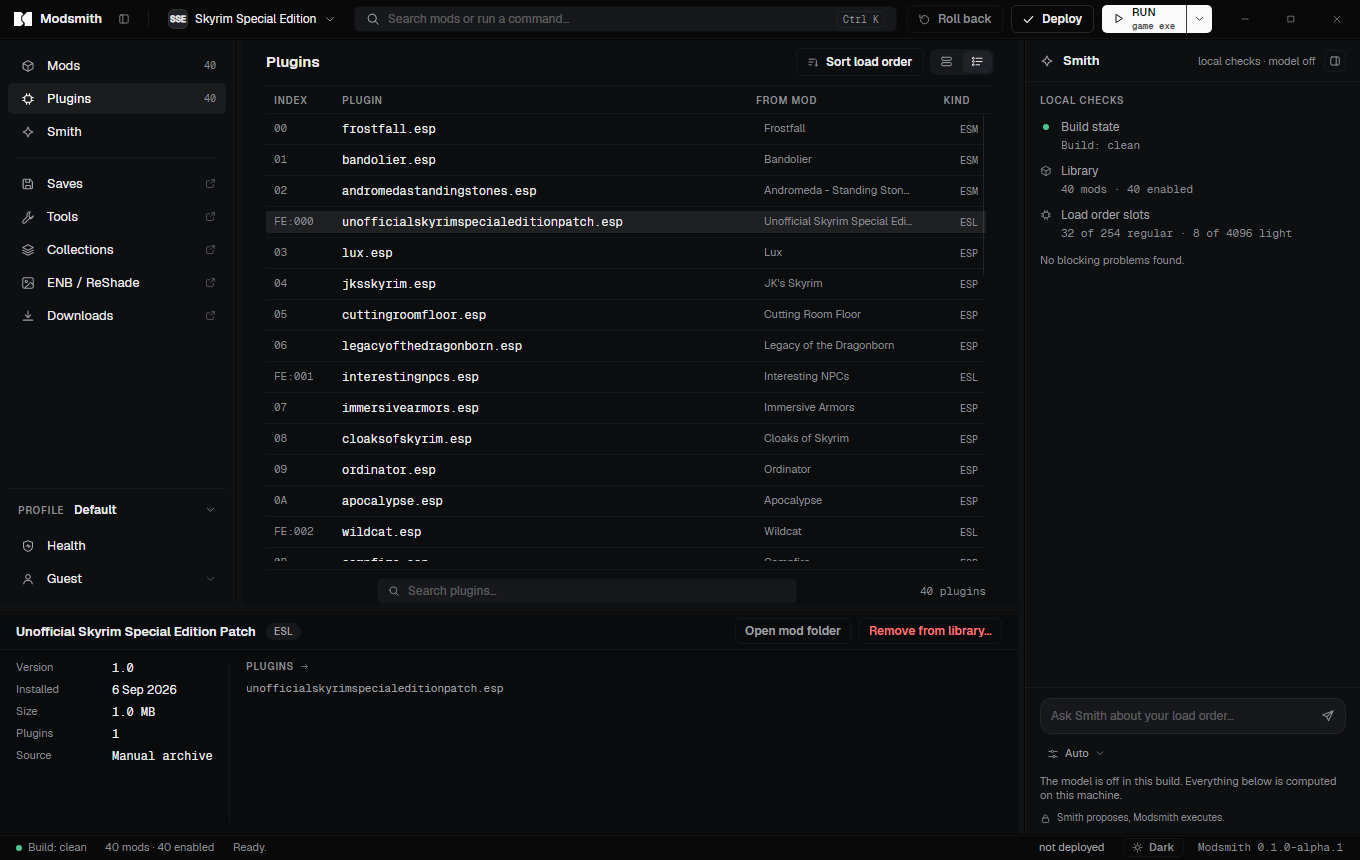Viewport: 1360px width, 860px height.
Task: Open Downloads in the sidebar
Action: pyautogui.click(x=117, y=316)
